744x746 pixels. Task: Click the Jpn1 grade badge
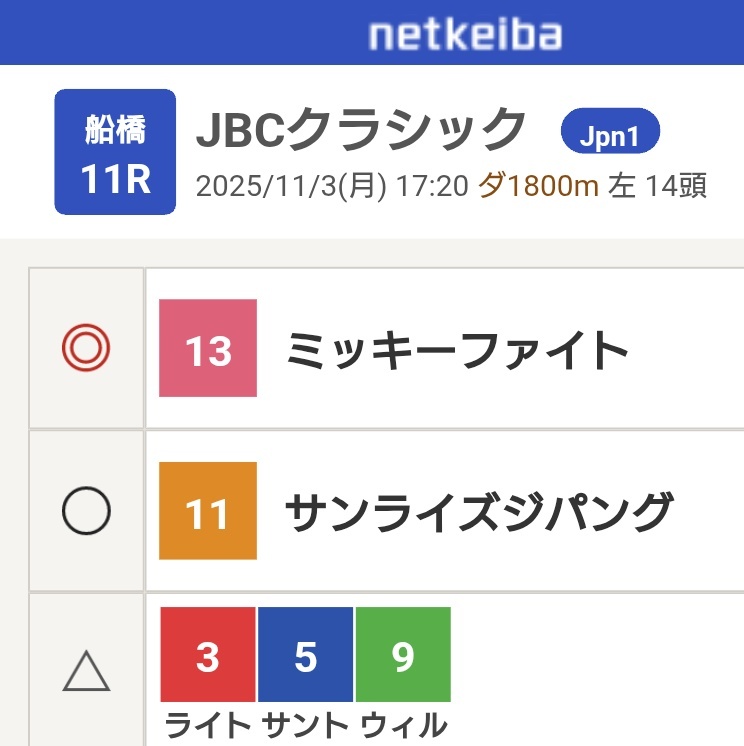click(x=610, y=135)
